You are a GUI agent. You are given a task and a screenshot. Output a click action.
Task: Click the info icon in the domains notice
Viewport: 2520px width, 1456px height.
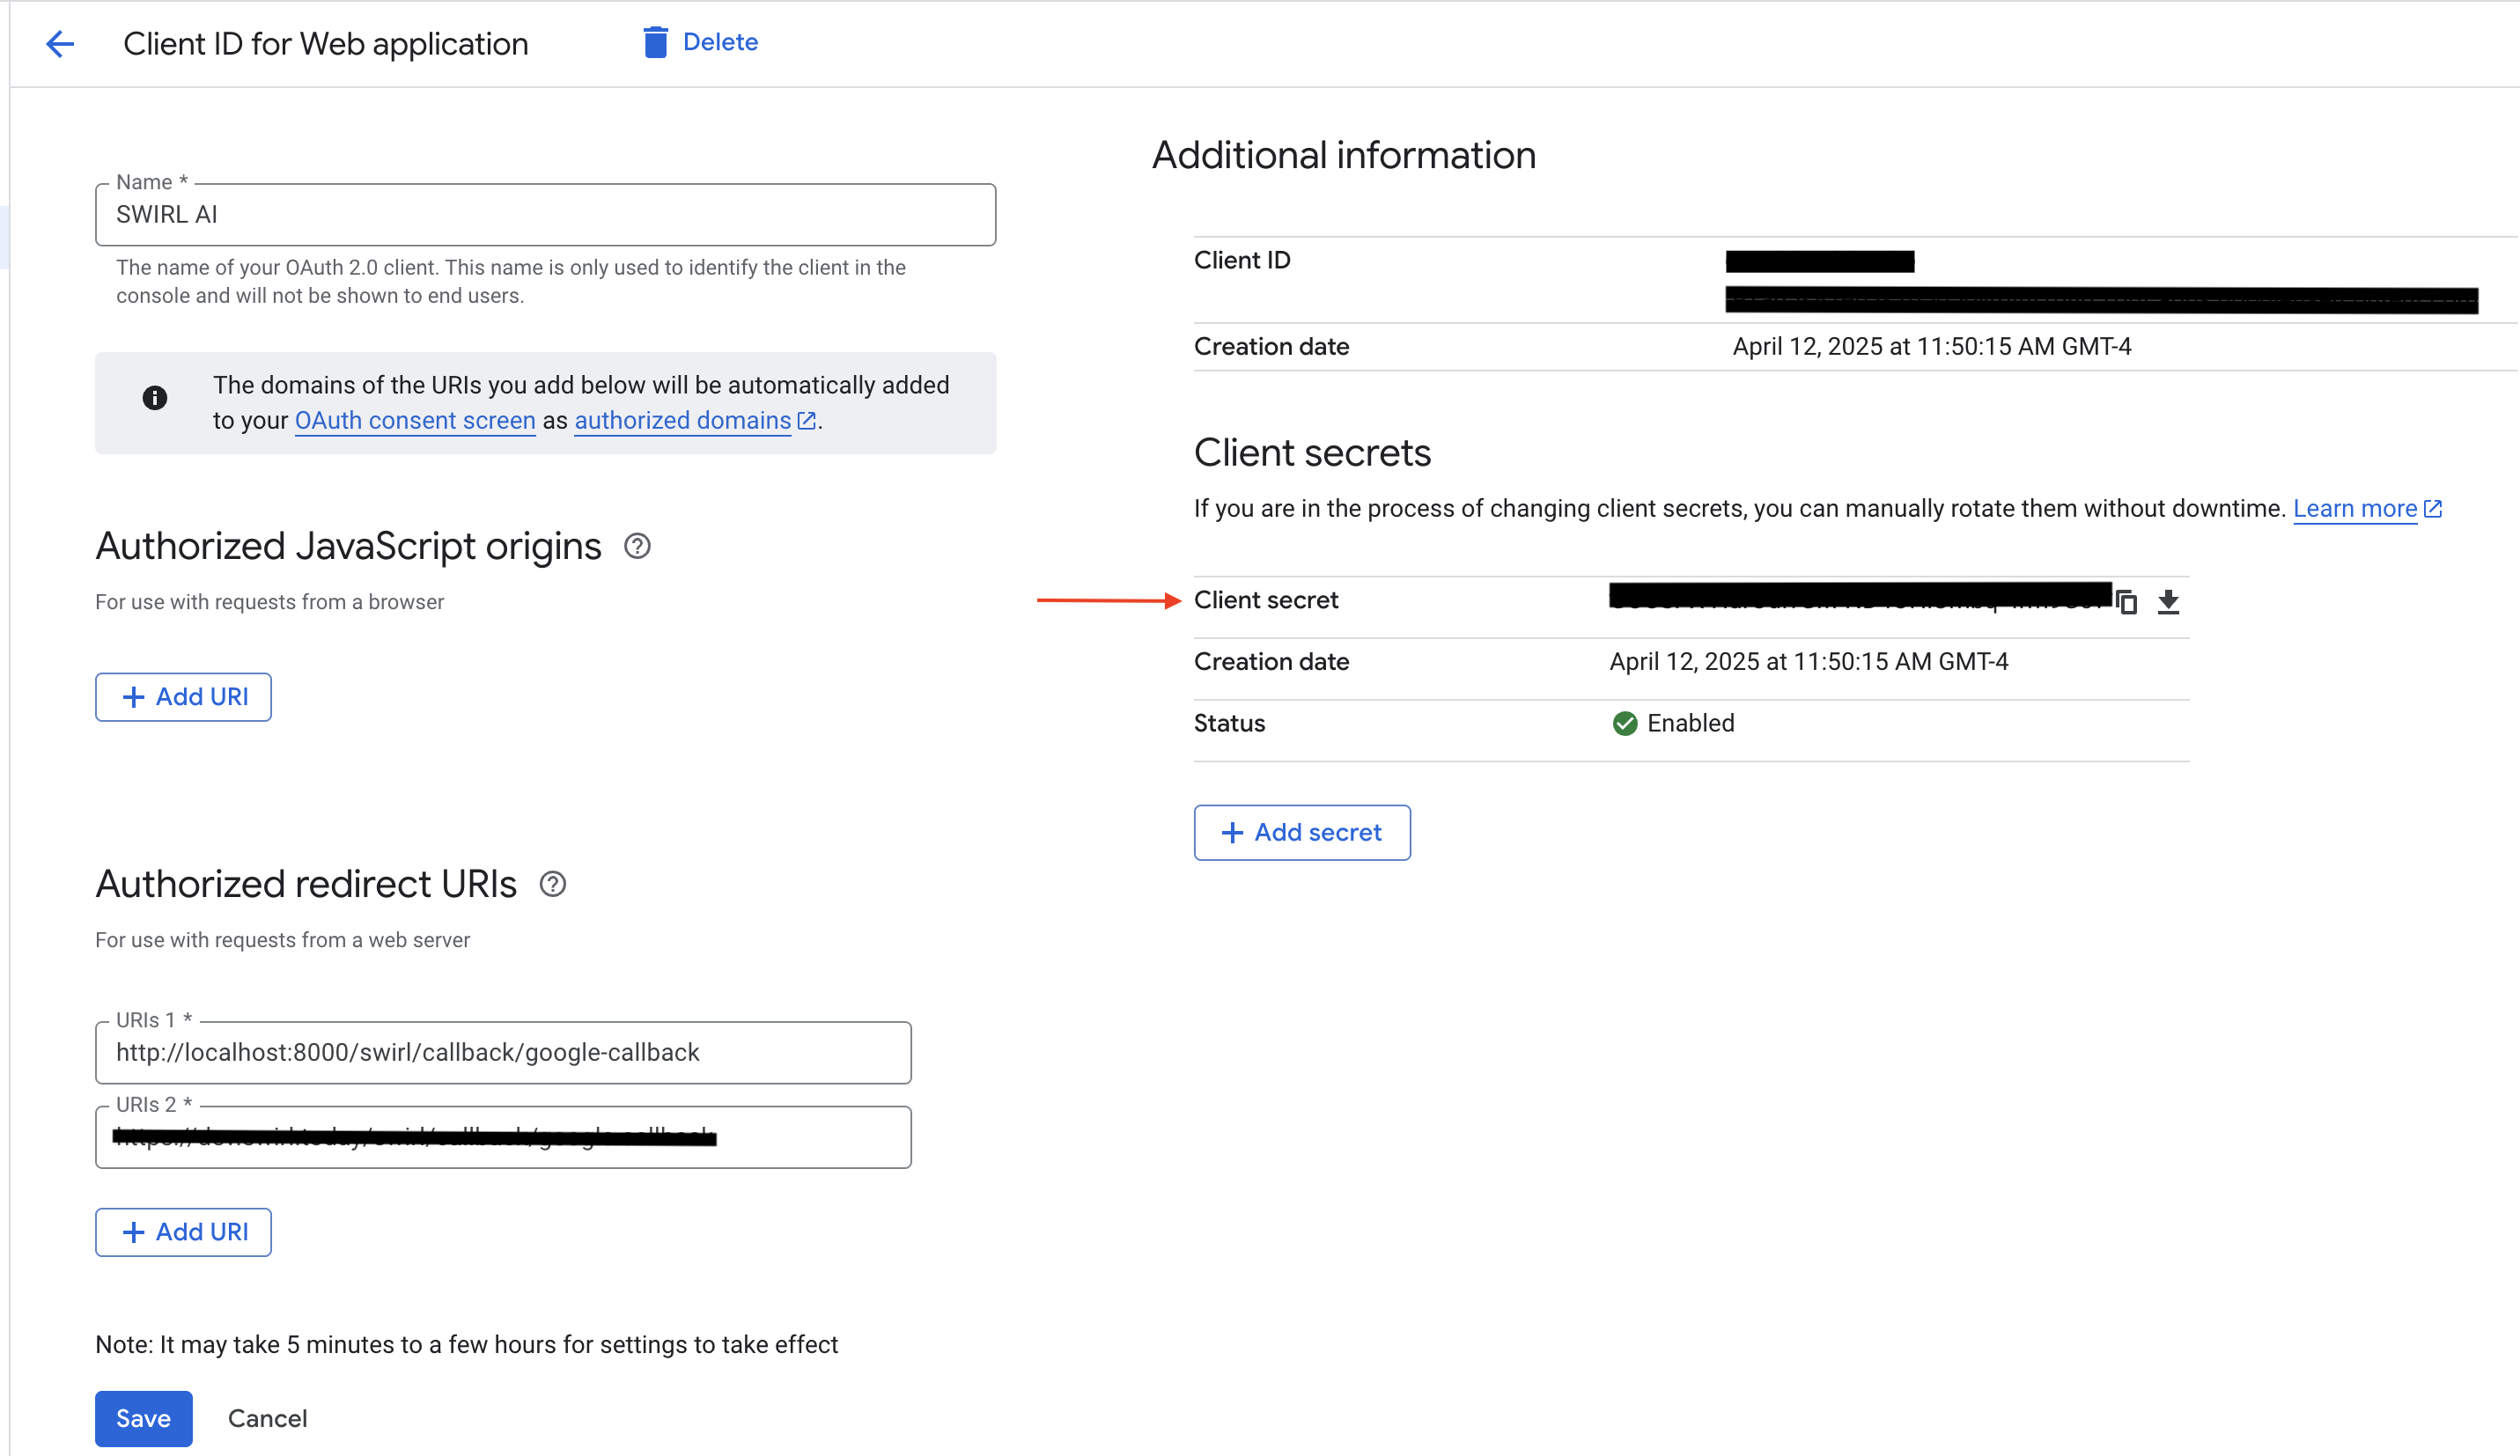(x=154, y=398)
